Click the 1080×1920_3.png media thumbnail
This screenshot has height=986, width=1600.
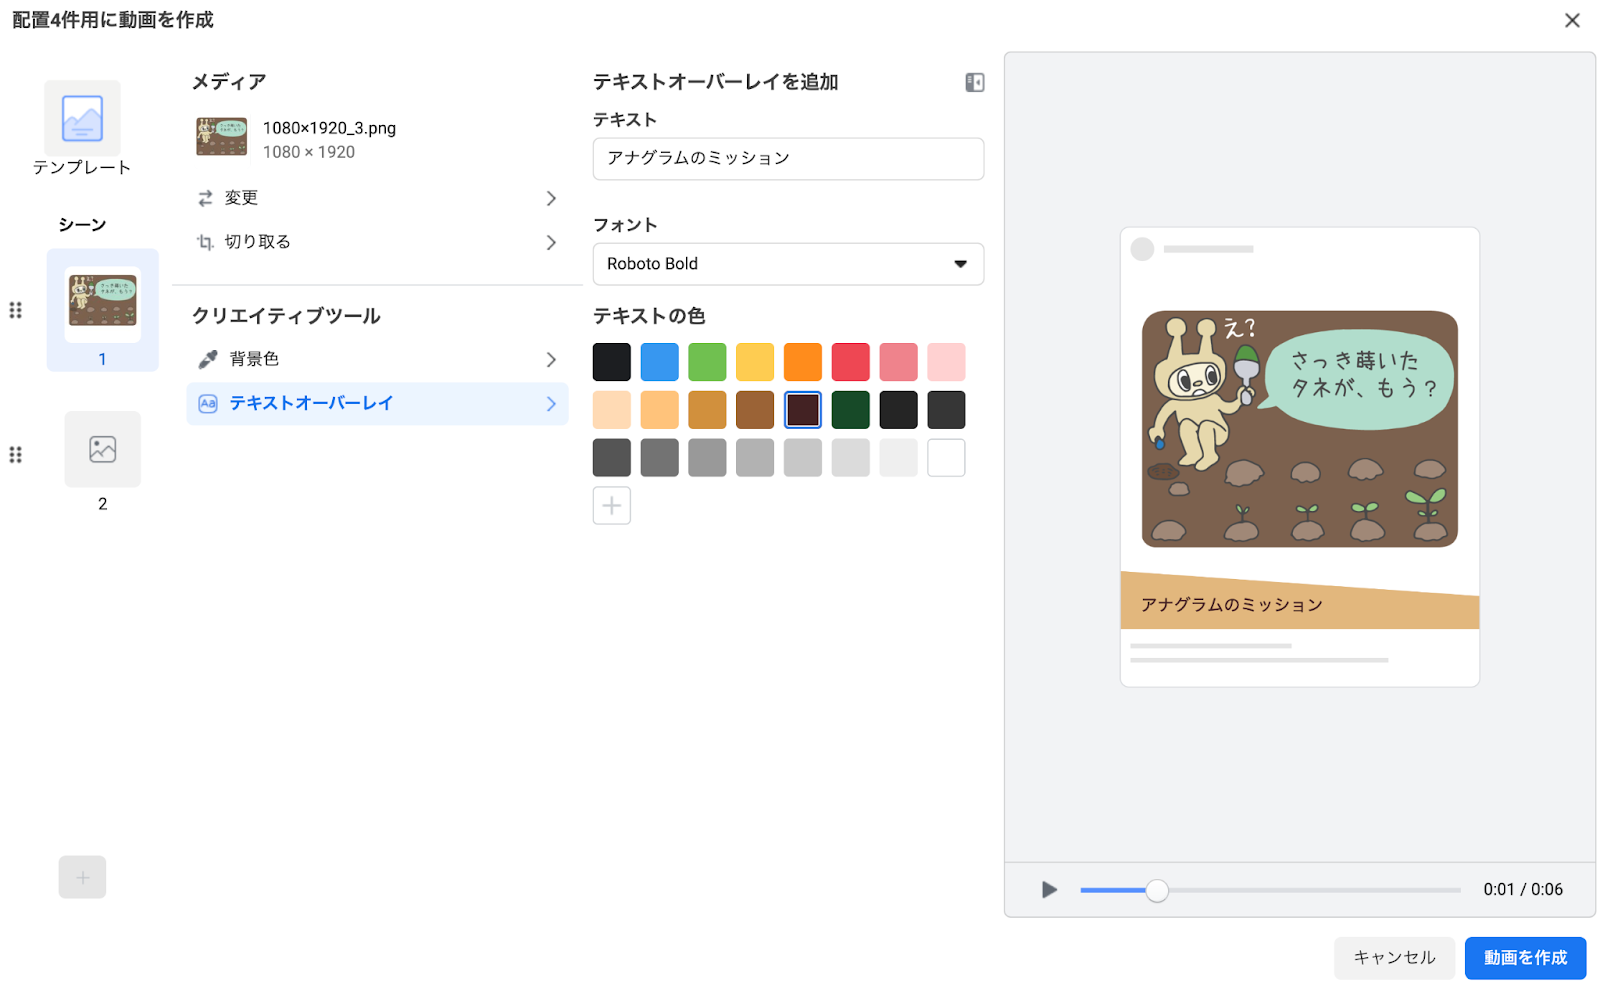[x=221, y=137]
